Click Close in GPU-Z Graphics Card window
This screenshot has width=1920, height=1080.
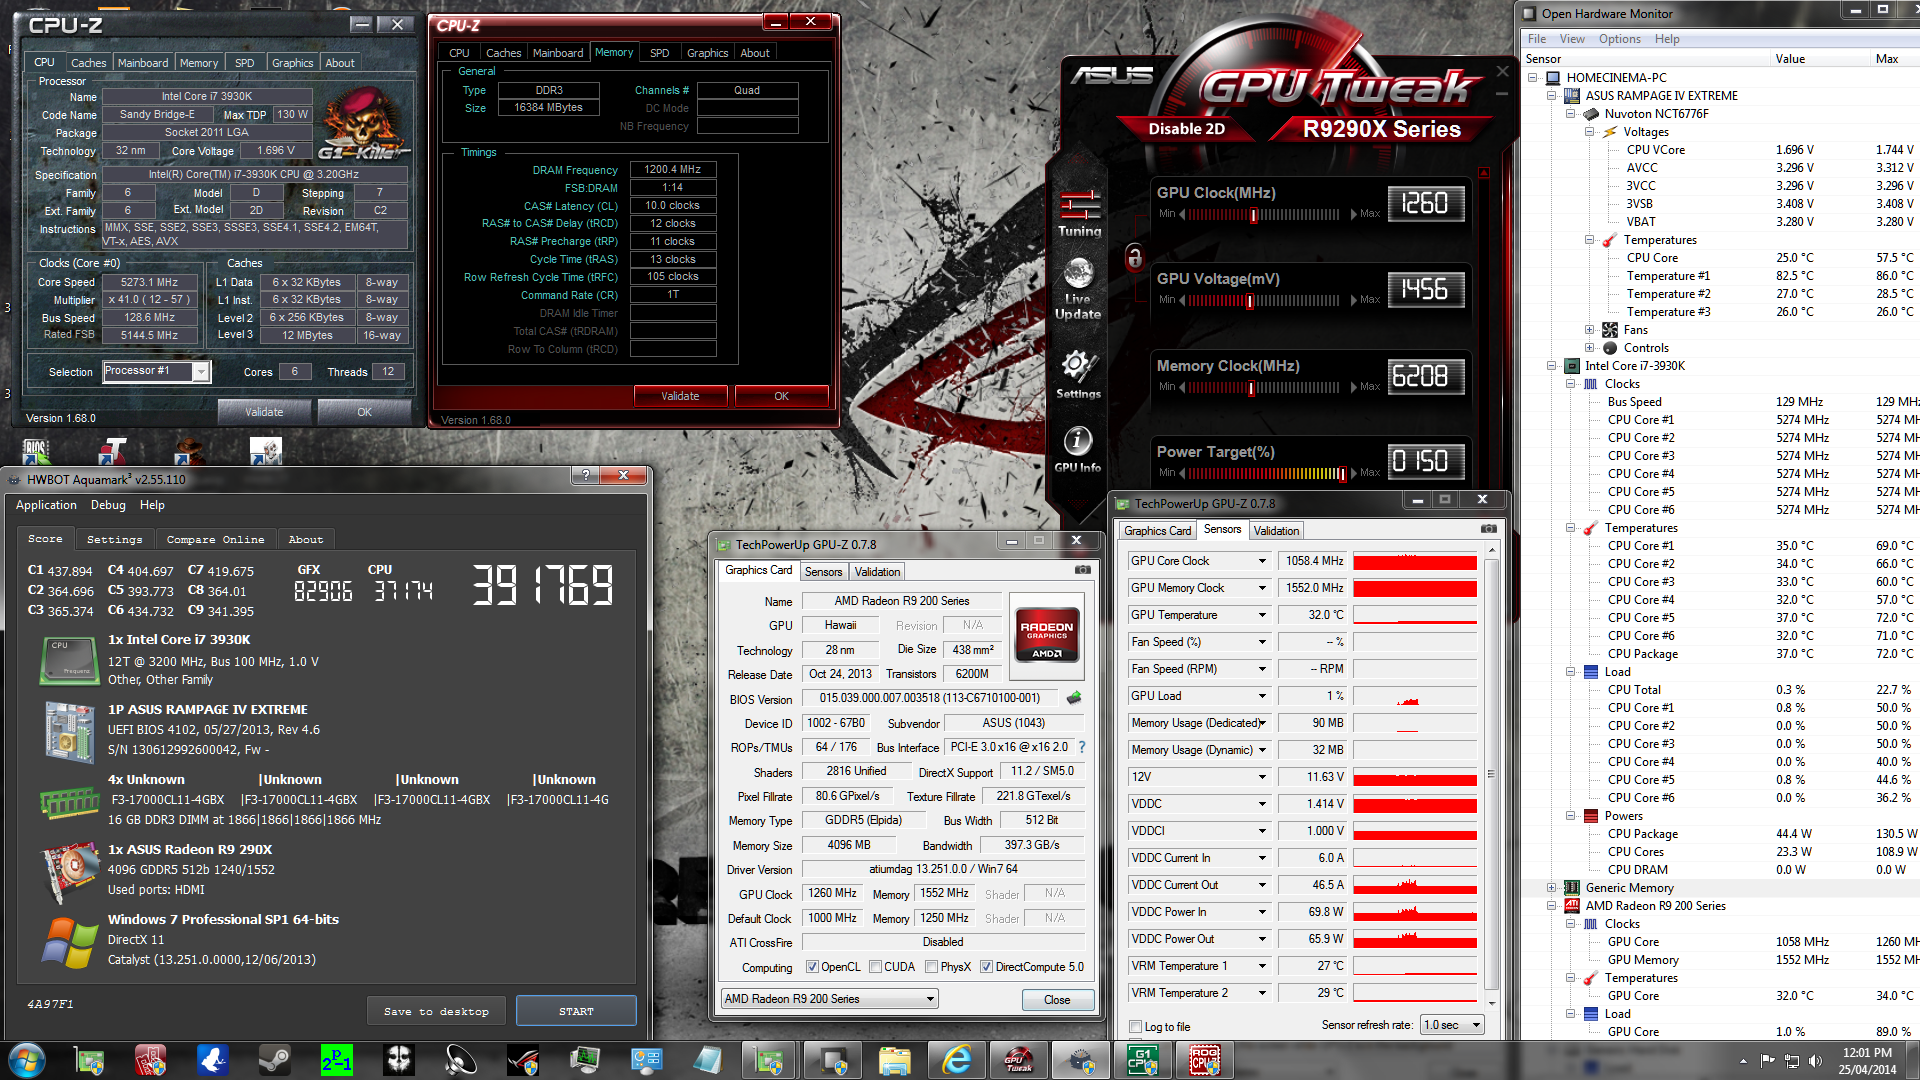coord(1057,1000)
